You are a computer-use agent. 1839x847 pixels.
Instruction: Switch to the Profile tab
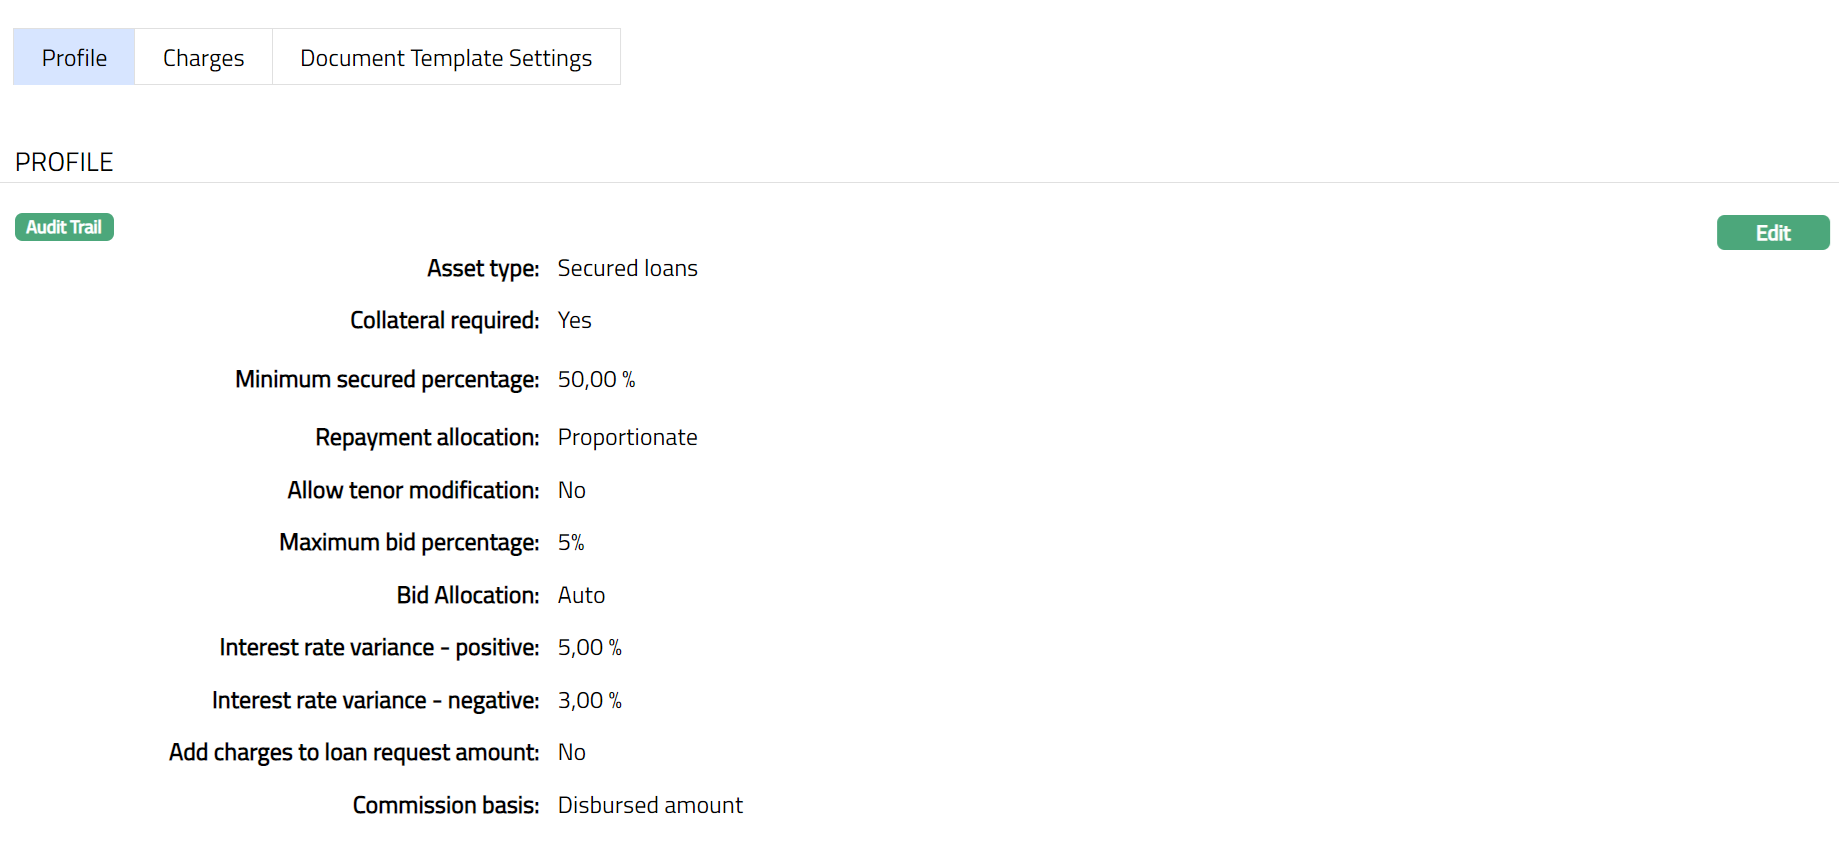pos(74,58)
